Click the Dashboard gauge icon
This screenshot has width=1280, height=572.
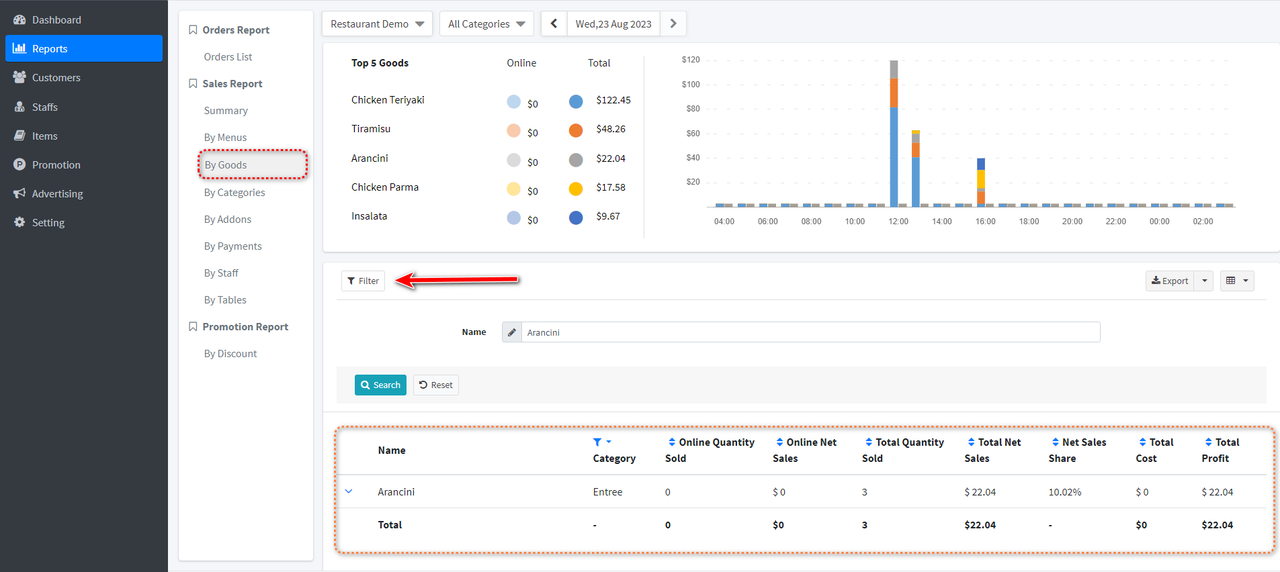pyautogui.click(x=20, y=20)
